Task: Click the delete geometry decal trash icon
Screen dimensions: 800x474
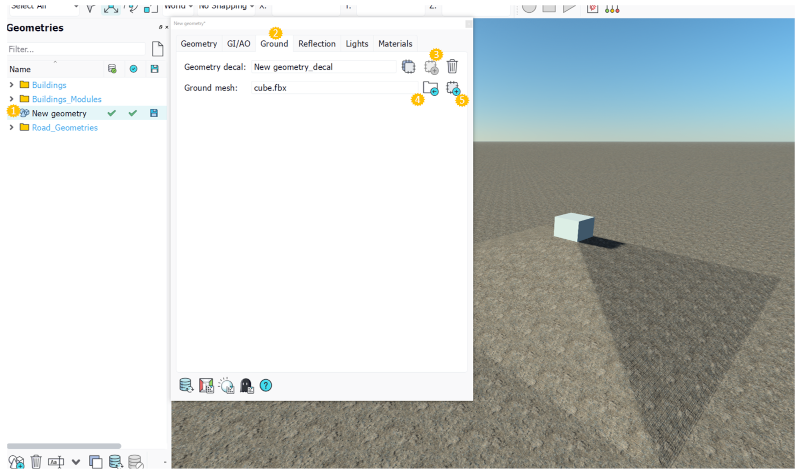Action: pyautogui.click(x=452, y=67)
